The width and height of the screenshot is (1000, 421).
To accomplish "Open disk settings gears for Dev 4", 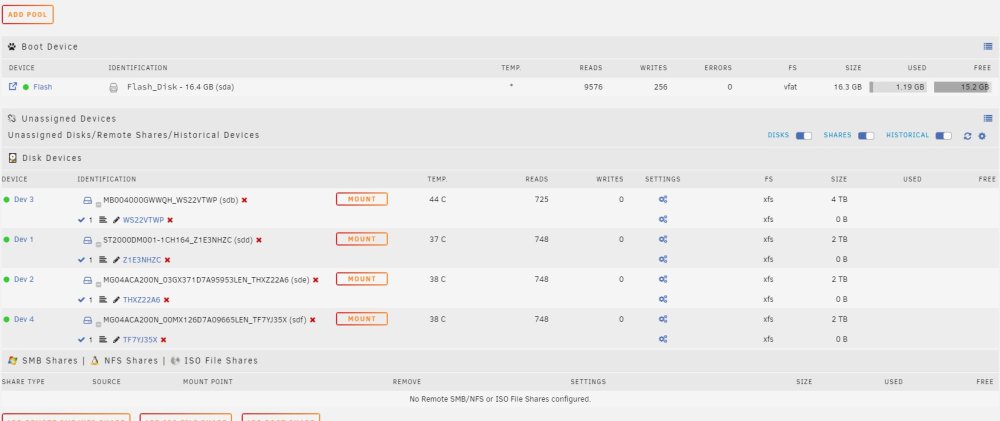I will [663, 320].
